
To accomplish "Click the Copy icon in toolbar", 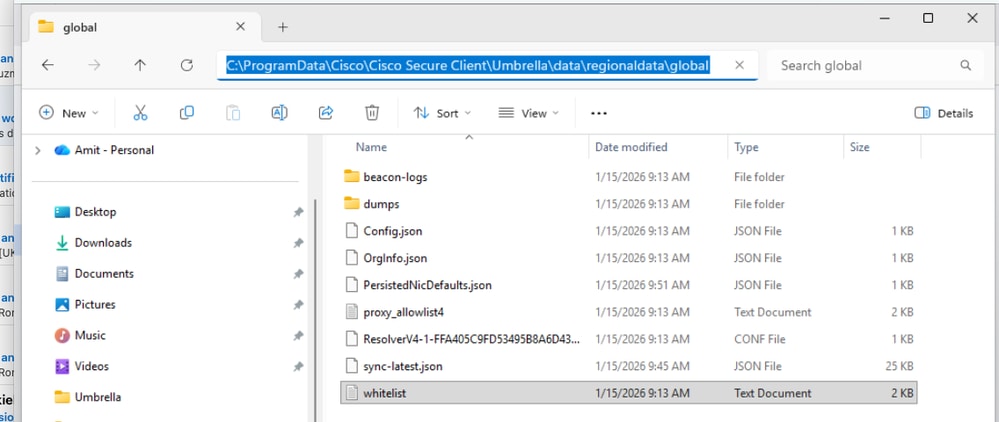I will [x=187, y=113].
